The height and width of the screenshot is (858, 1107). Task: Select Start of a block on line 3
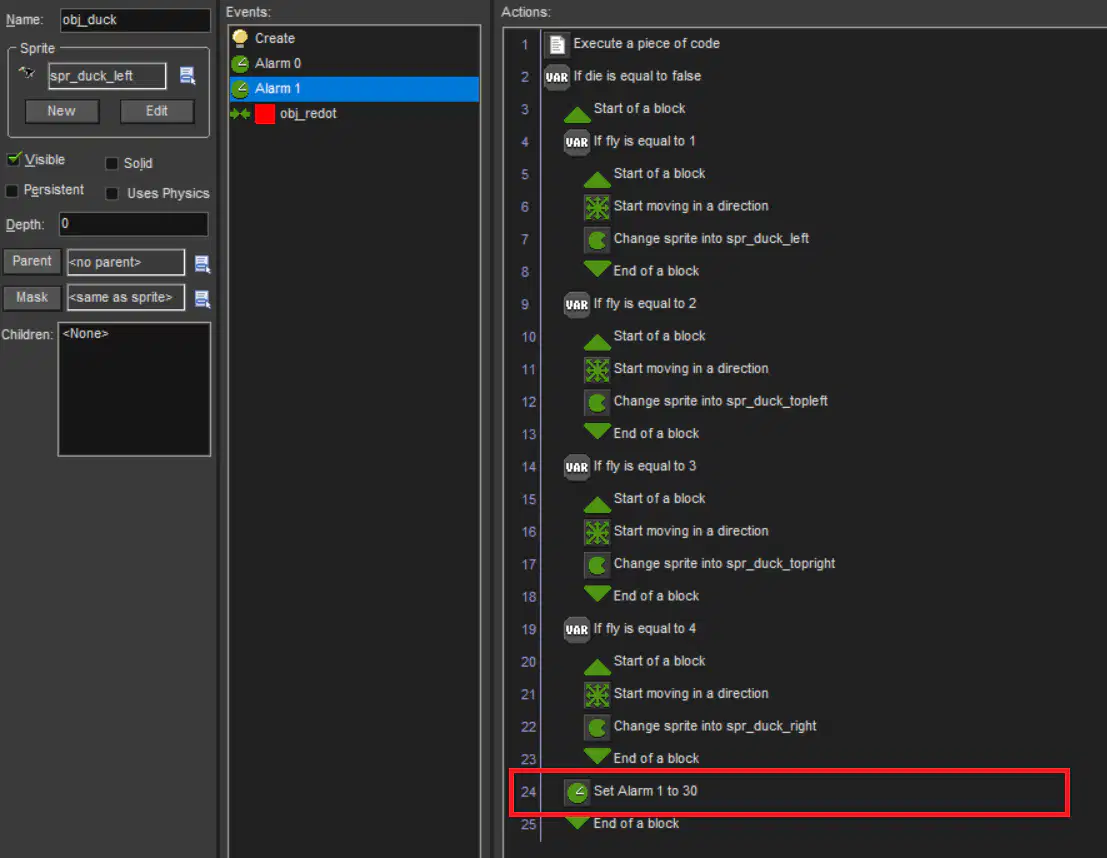[624, 109]
